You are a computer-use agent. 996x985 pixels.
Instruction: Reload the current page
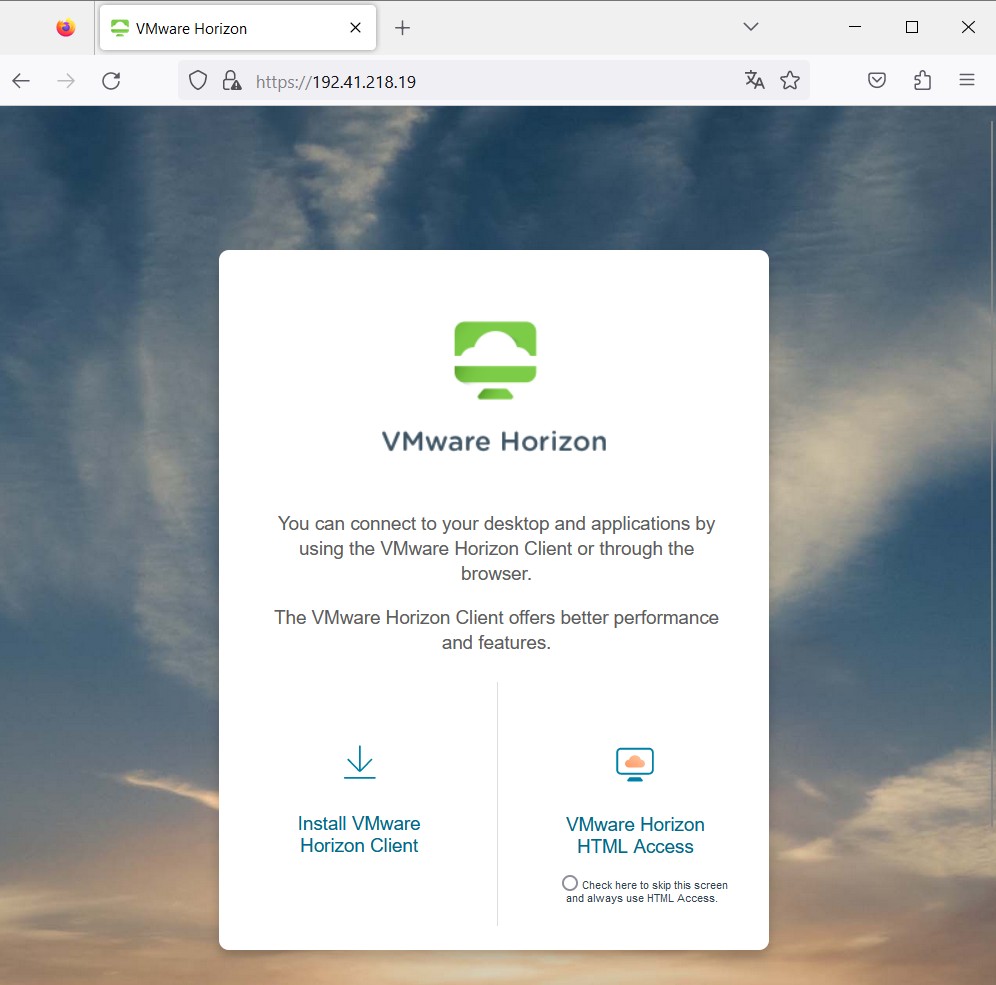coord(111,81)
